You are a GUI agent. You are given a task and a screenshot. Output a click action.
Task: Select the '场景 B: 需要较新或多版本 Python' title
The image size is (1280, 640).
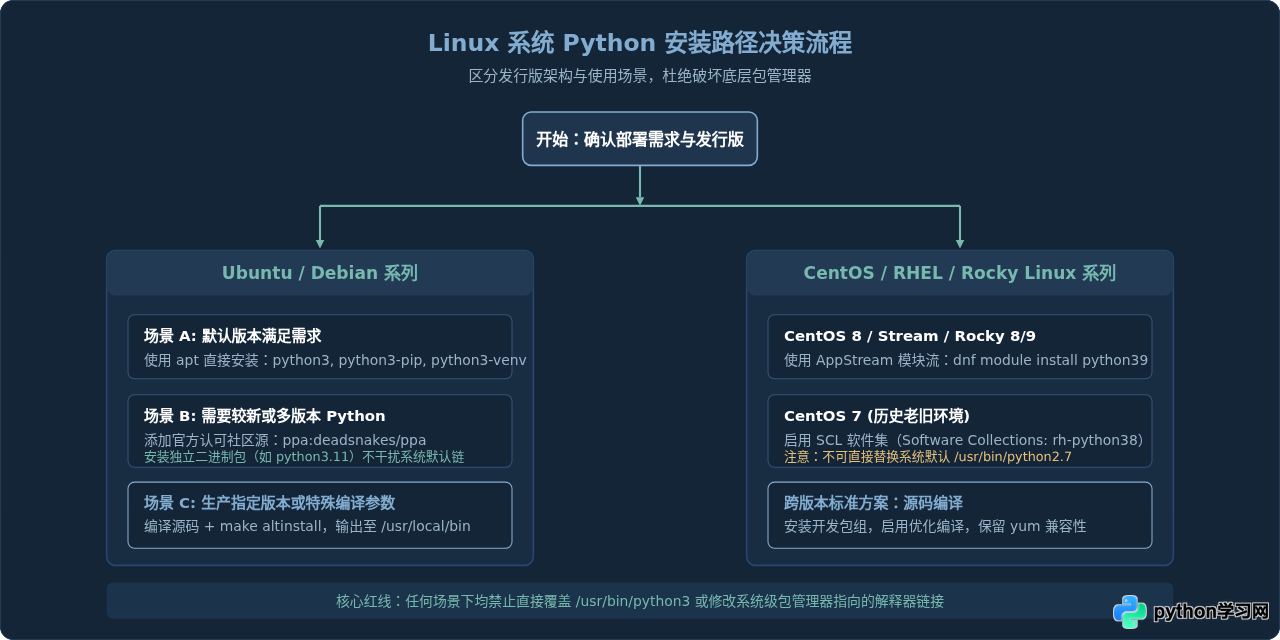264,416
